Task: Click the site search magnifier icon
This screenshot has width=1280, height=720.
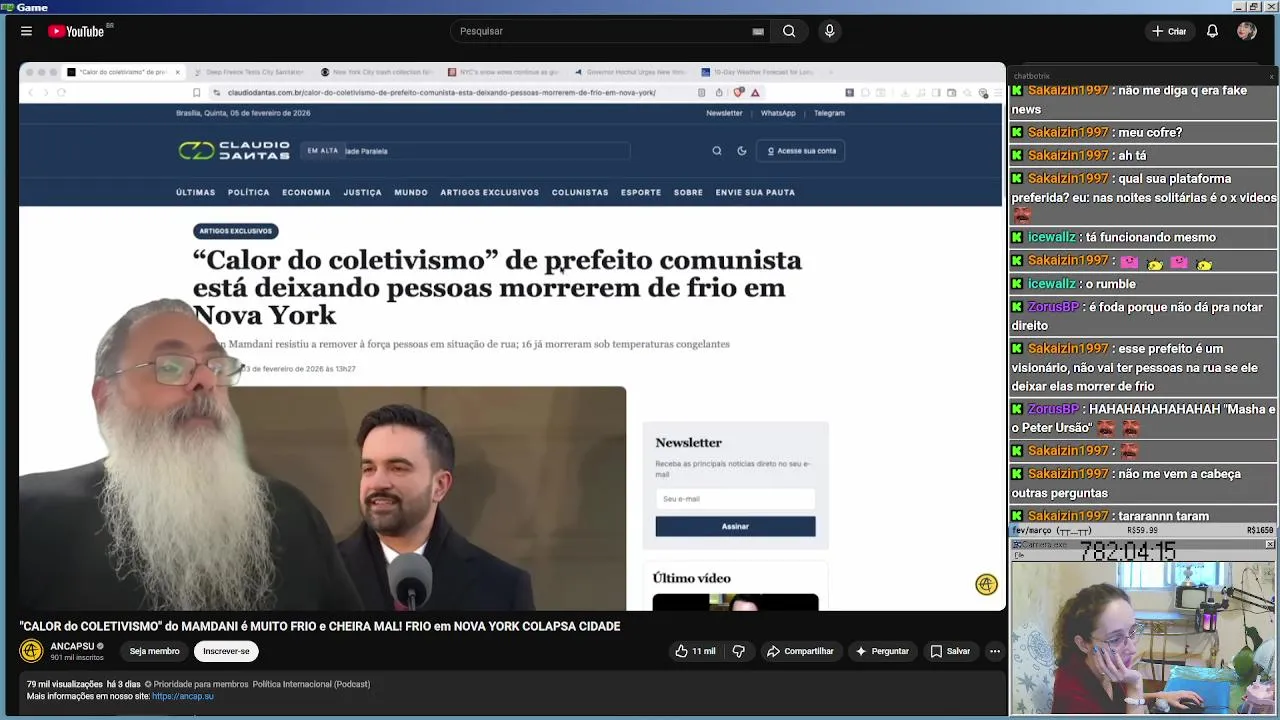Action: coord(717,151)
